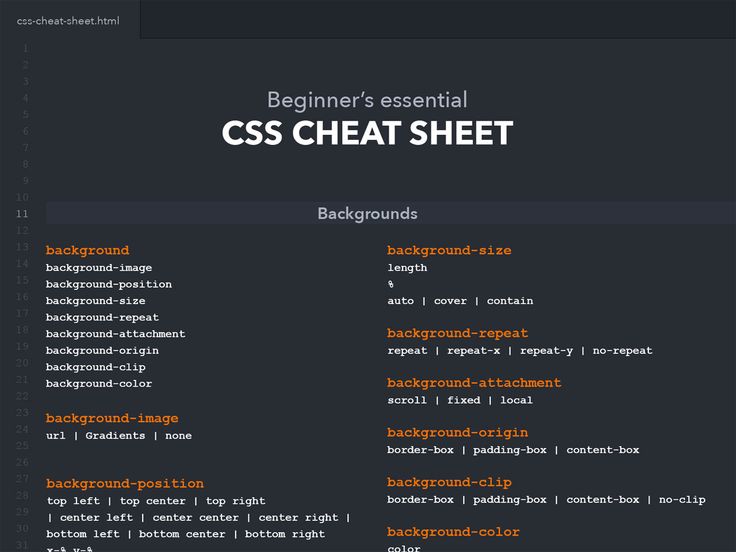Click the no-repeat value
Screen dimensions: 736x552
point(622,351)
